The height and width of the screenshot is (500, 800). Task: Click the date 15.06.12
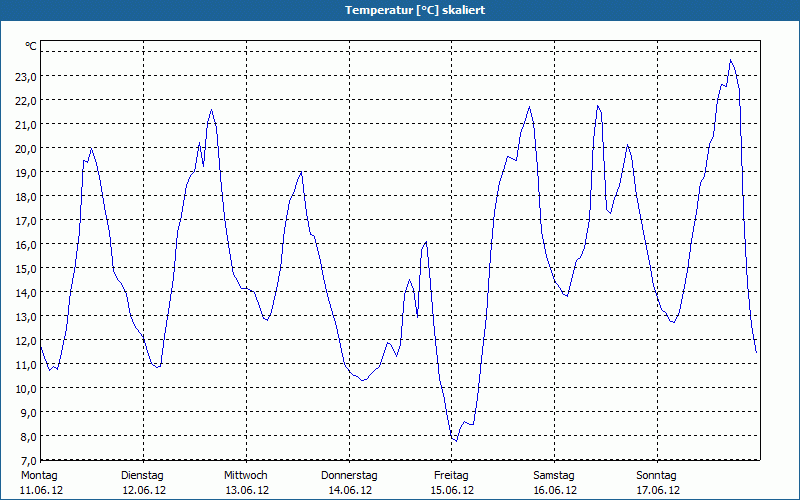(452, 490)
